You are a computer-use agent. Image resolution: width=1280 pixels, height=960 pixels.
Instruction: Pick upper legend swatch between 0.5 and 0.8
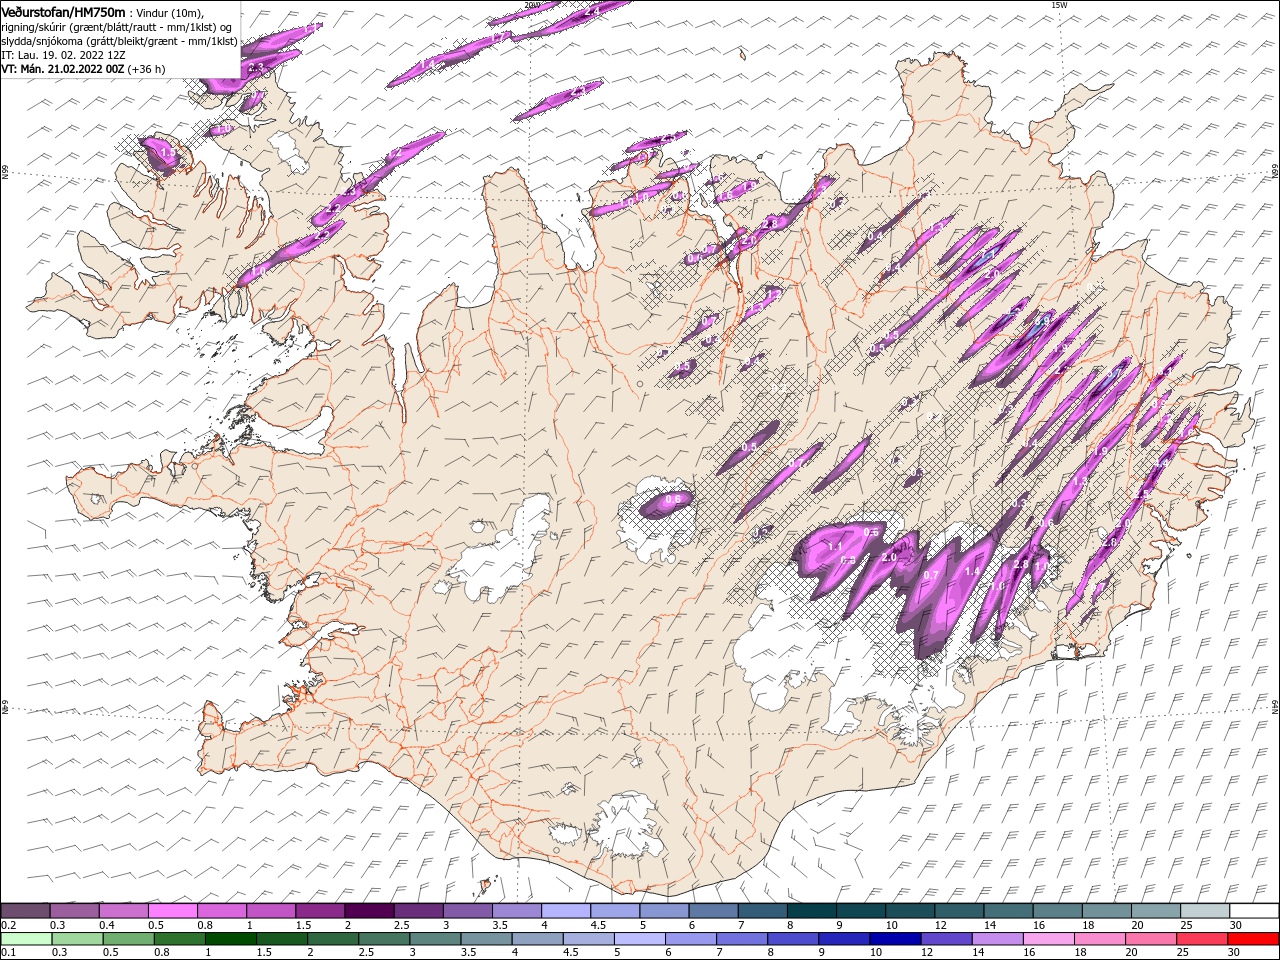point(173,910)
